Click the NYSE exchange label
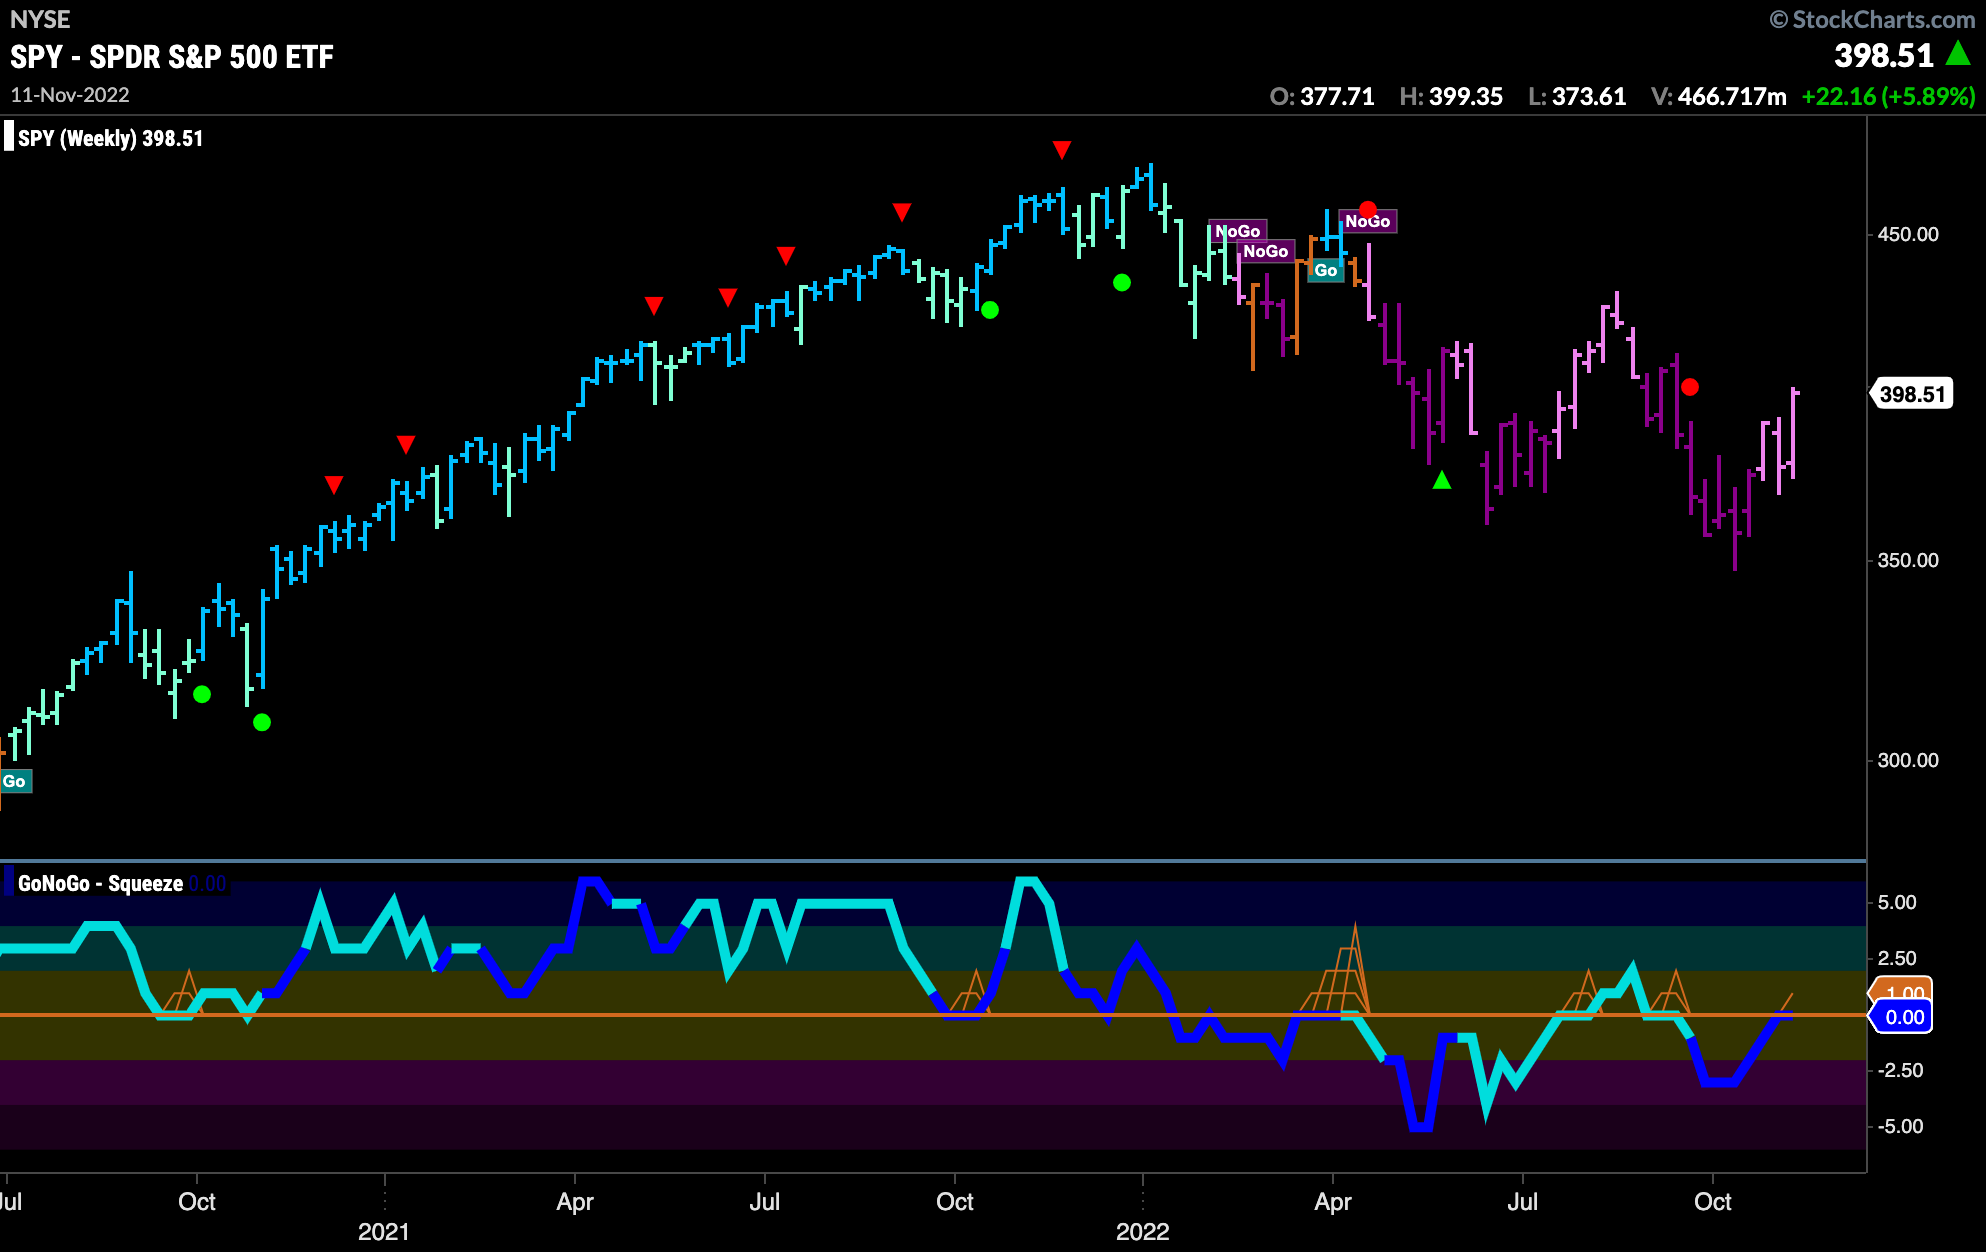Image resolution: width=1986 pixels, height=1252 pixels. click(x=40, y=19)
